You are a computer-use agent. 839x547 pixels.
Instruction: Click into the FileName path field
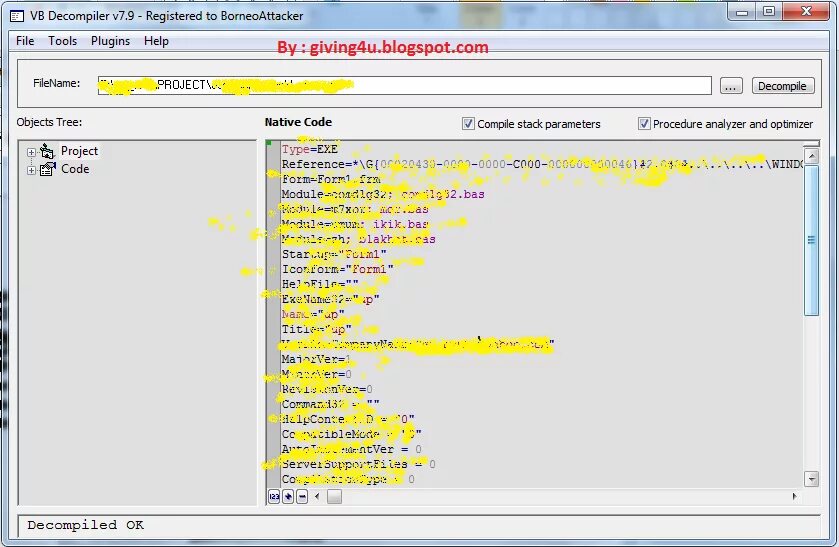pos(405,85)
